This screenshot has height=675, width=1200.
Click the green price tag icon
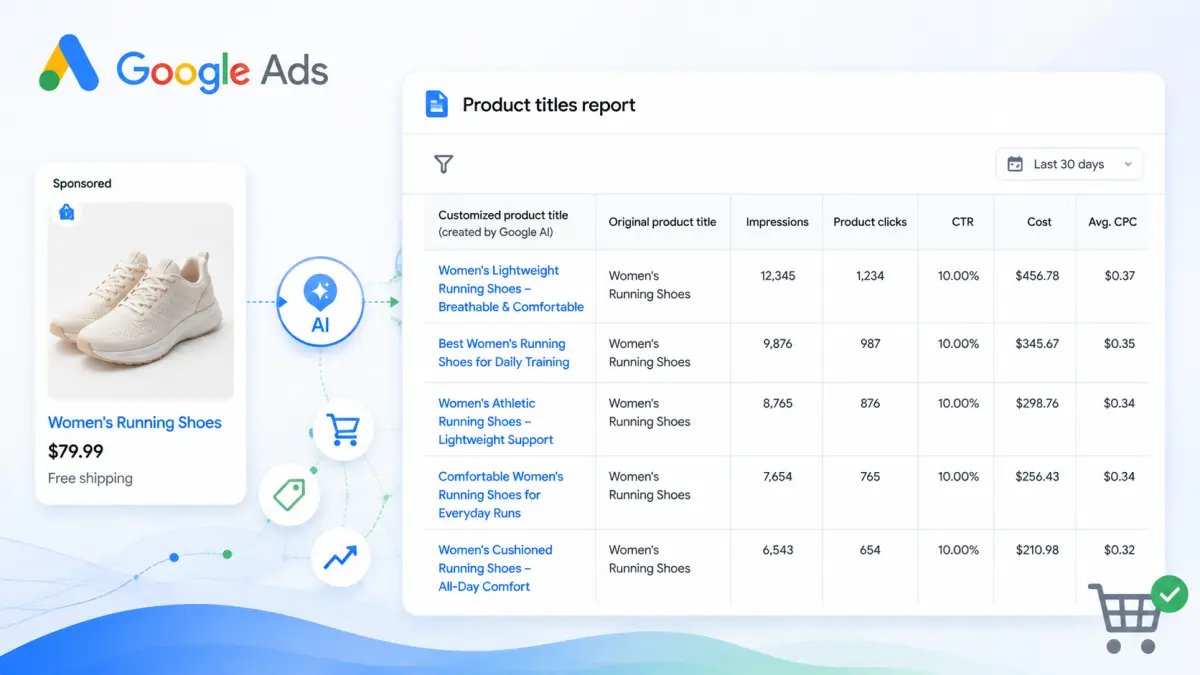coord(289,495)
